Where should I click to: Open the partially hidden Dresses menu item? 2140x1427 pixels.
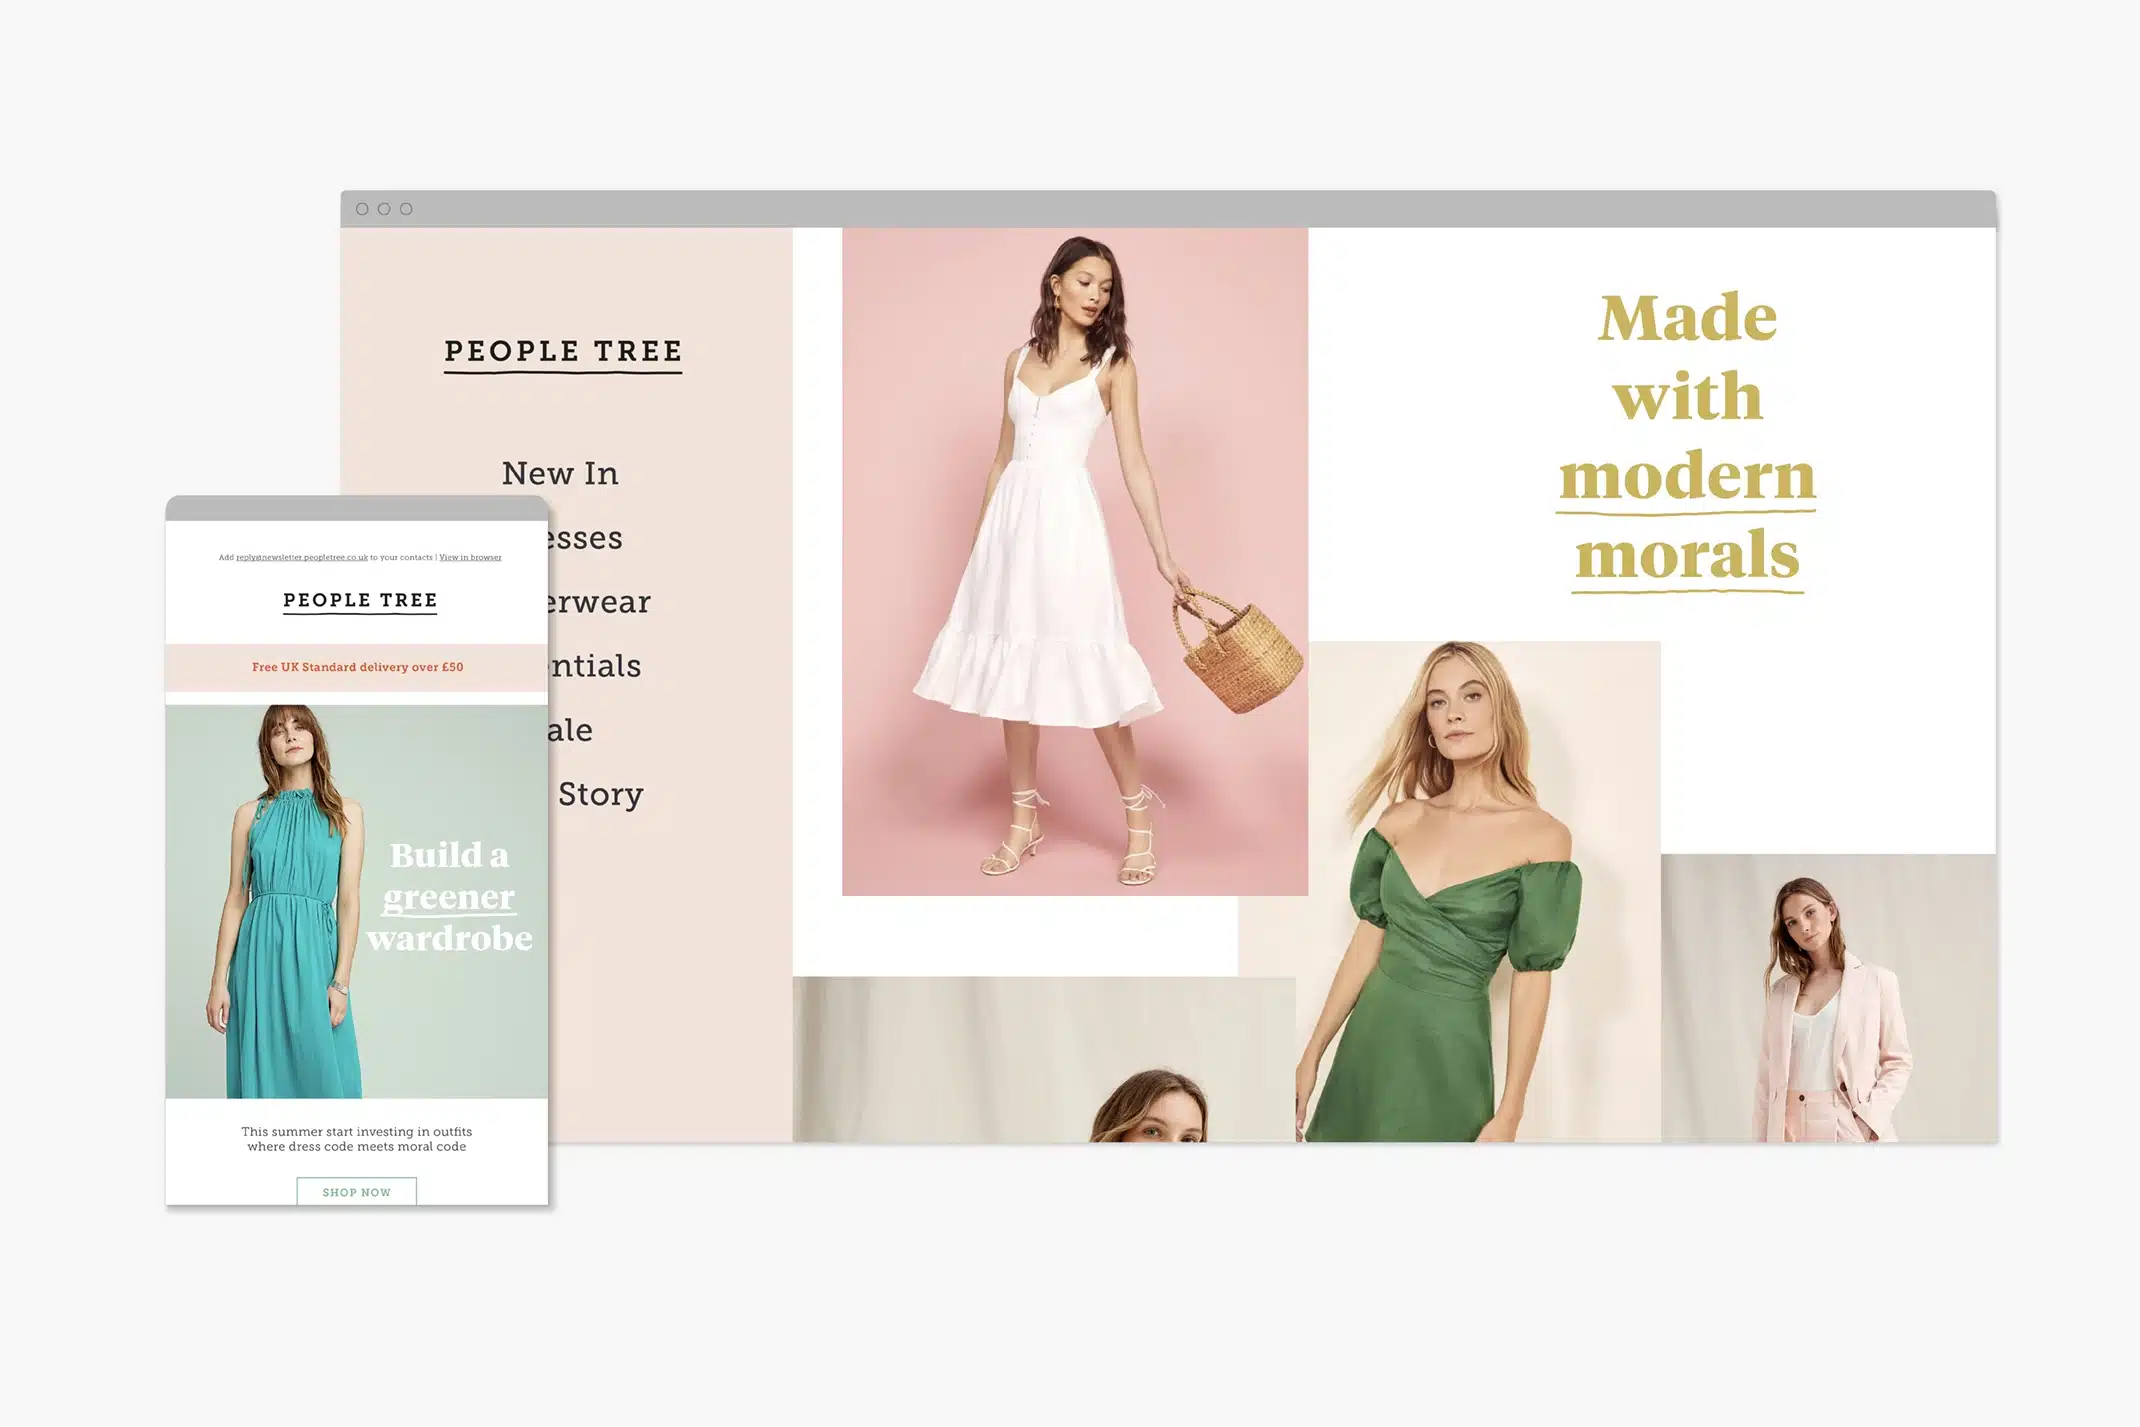[586, 538]
